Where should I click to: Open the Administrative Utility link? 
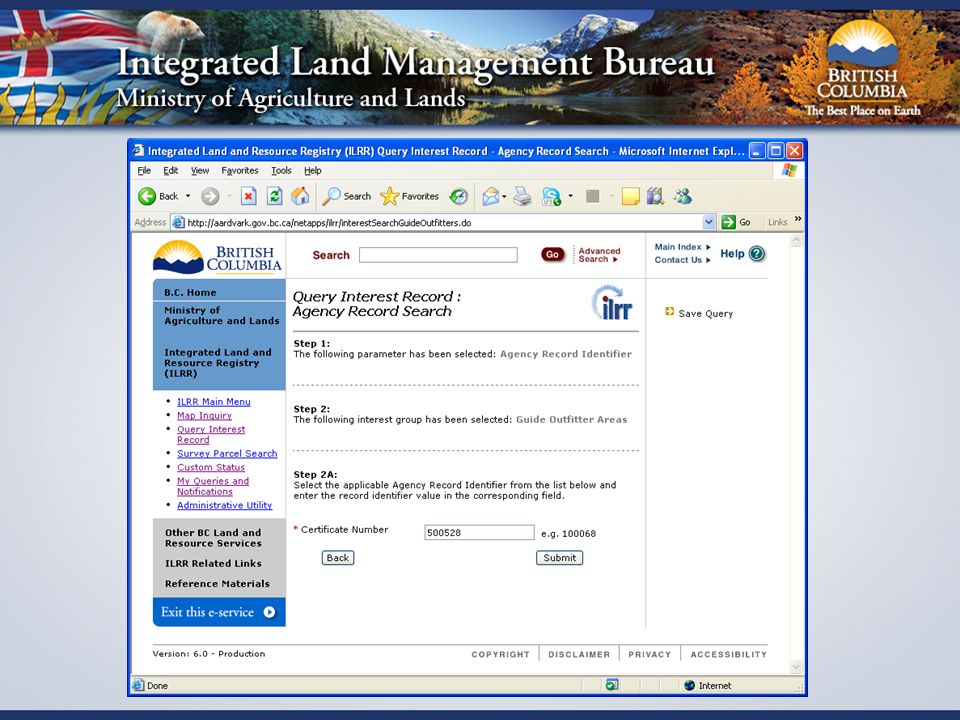click(224, 505)
